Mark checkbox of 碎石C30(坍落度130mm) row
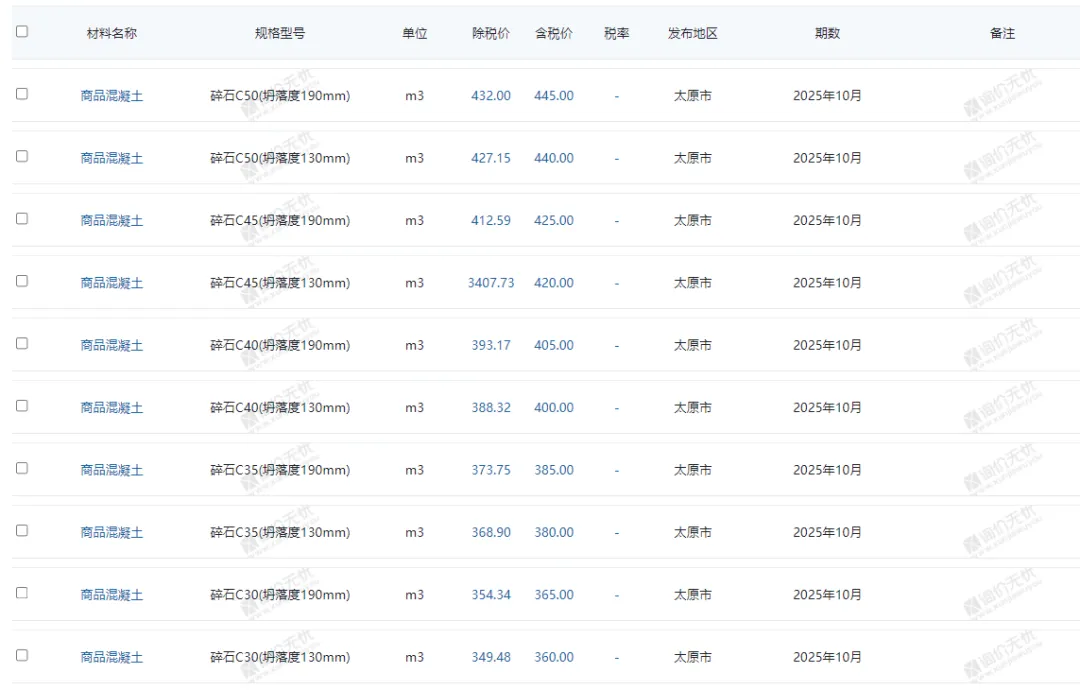The width and height of the screenshot is (1080, 690). 22,655
